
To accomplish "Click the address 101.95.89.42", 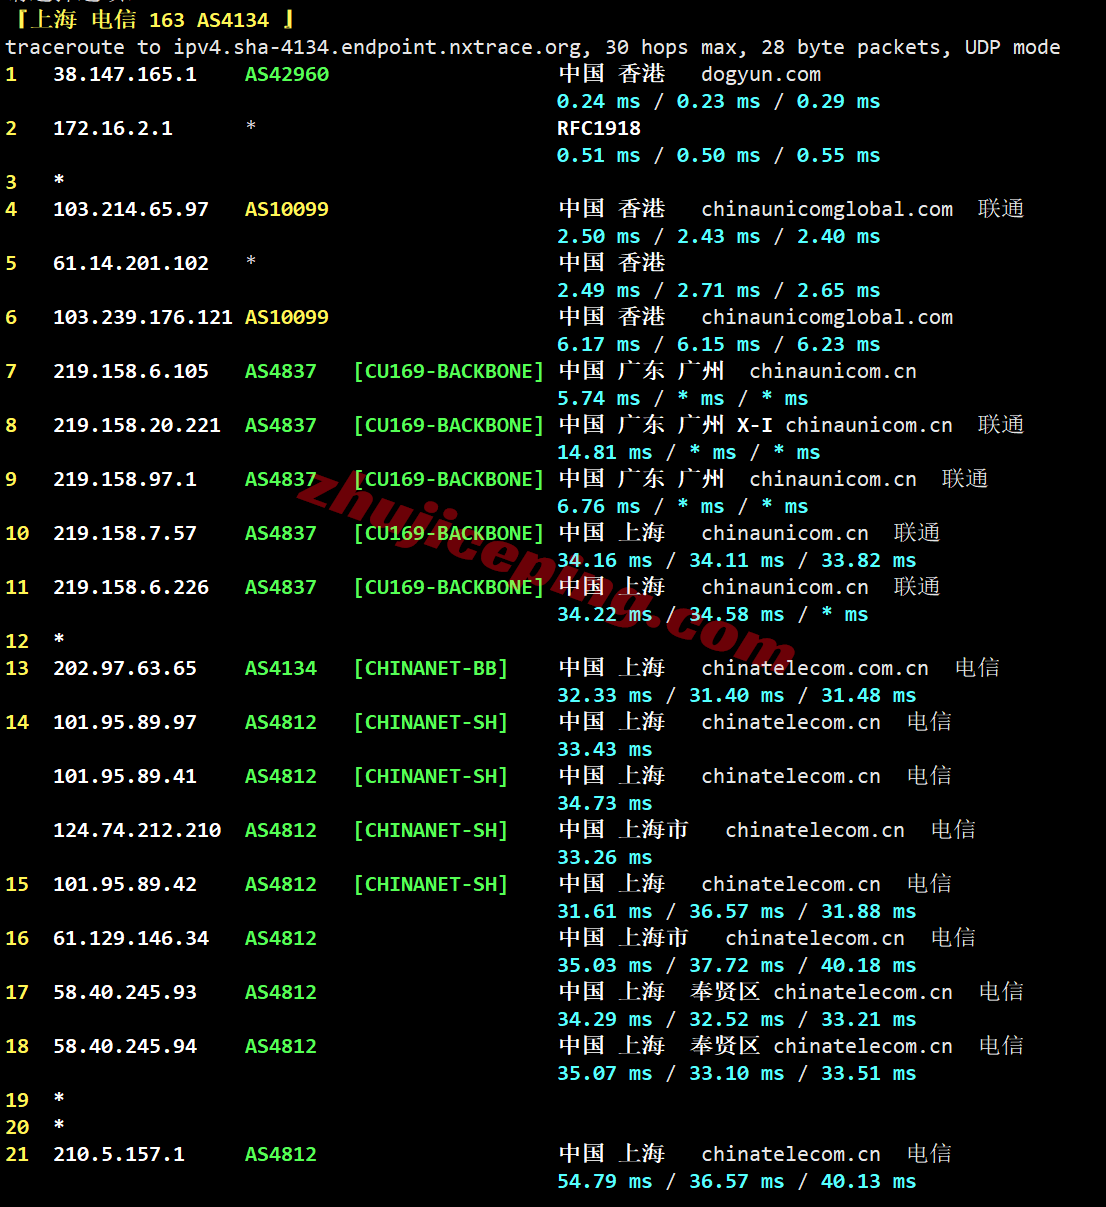I will pyautogui.click(x=125, y=884).
